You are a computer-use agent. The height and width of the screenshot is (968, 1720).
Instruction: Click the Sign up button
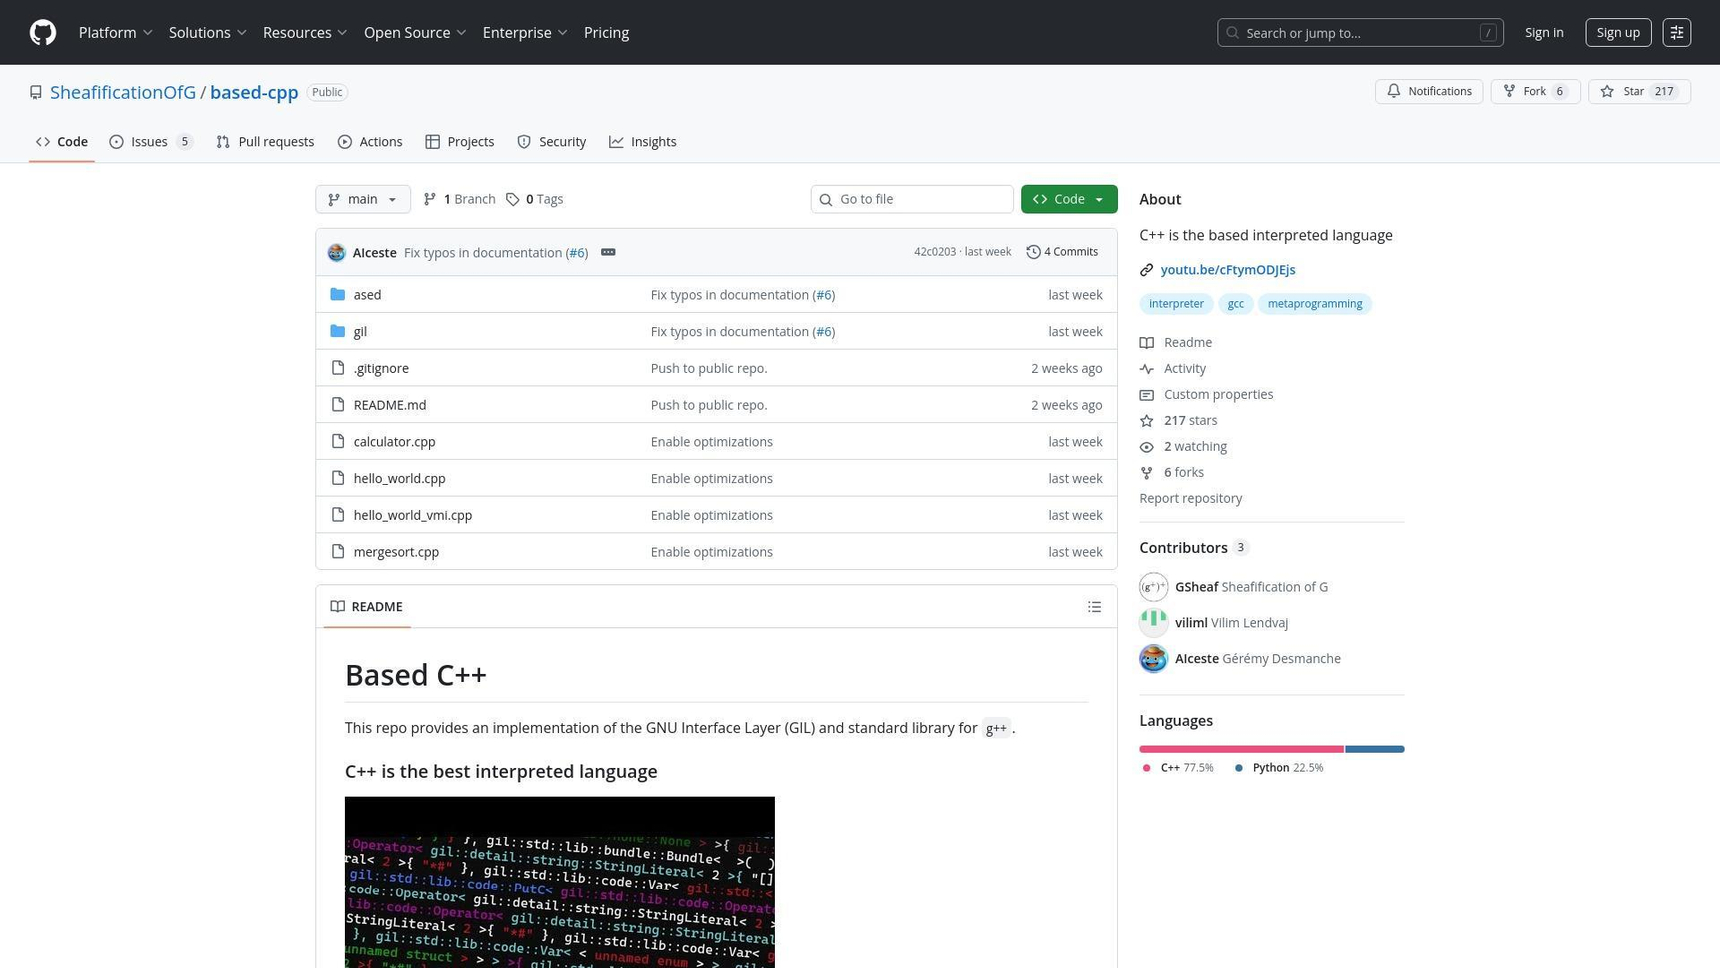click(x=1618, y=33)
